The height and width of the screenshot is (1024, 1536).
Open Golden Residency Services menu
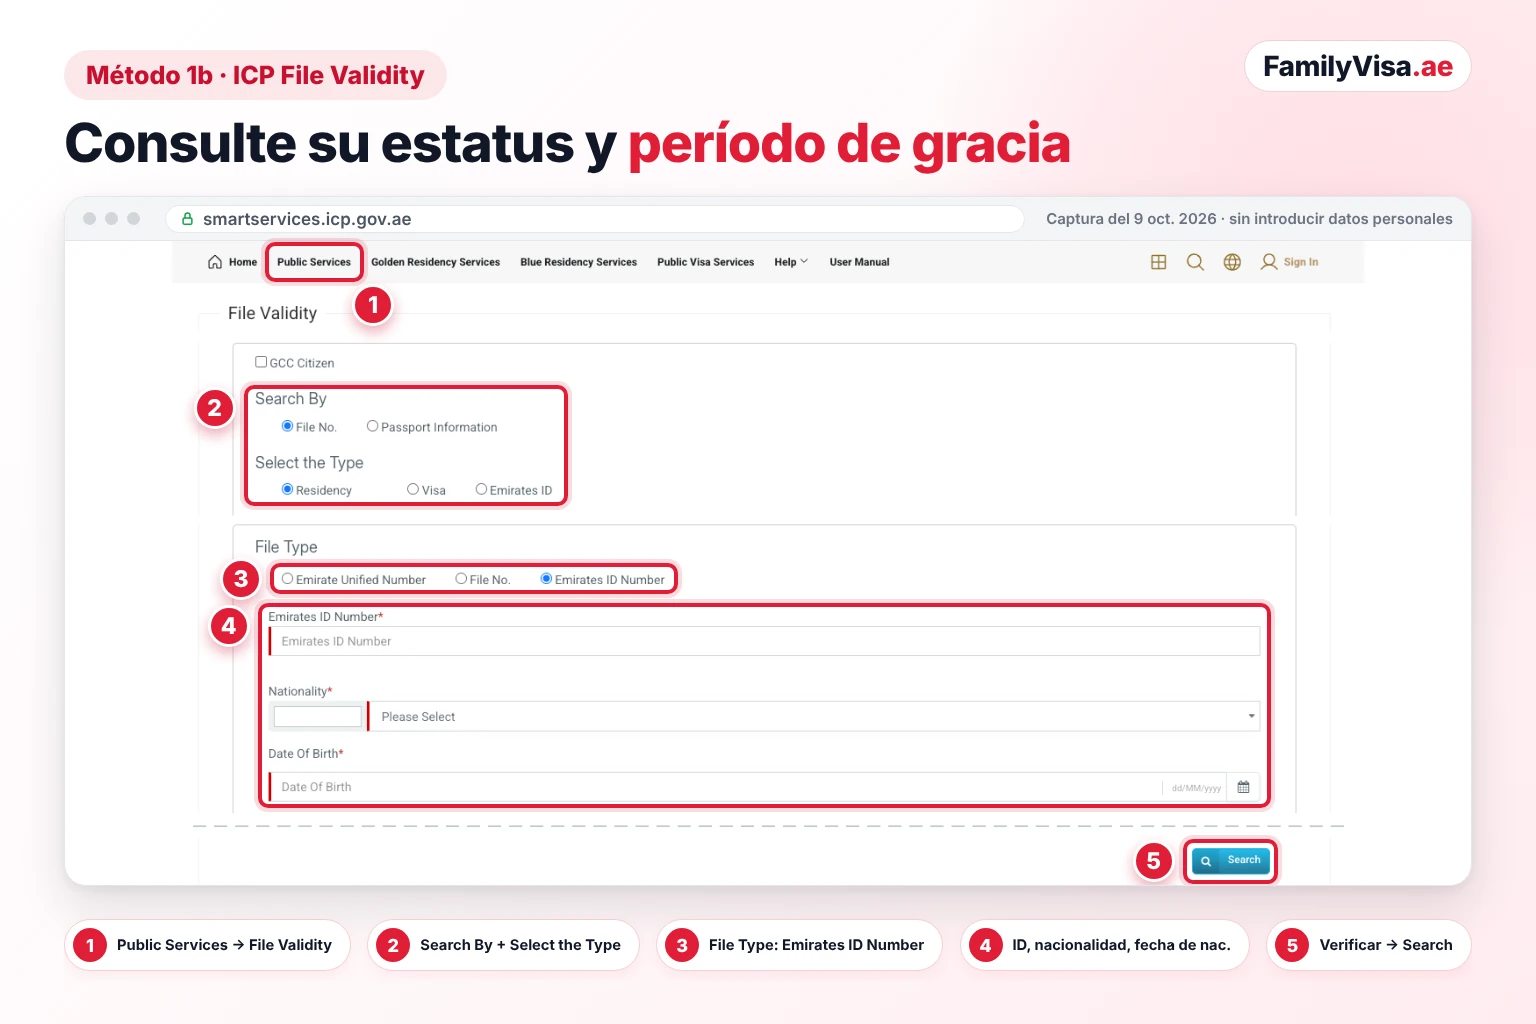435,262
